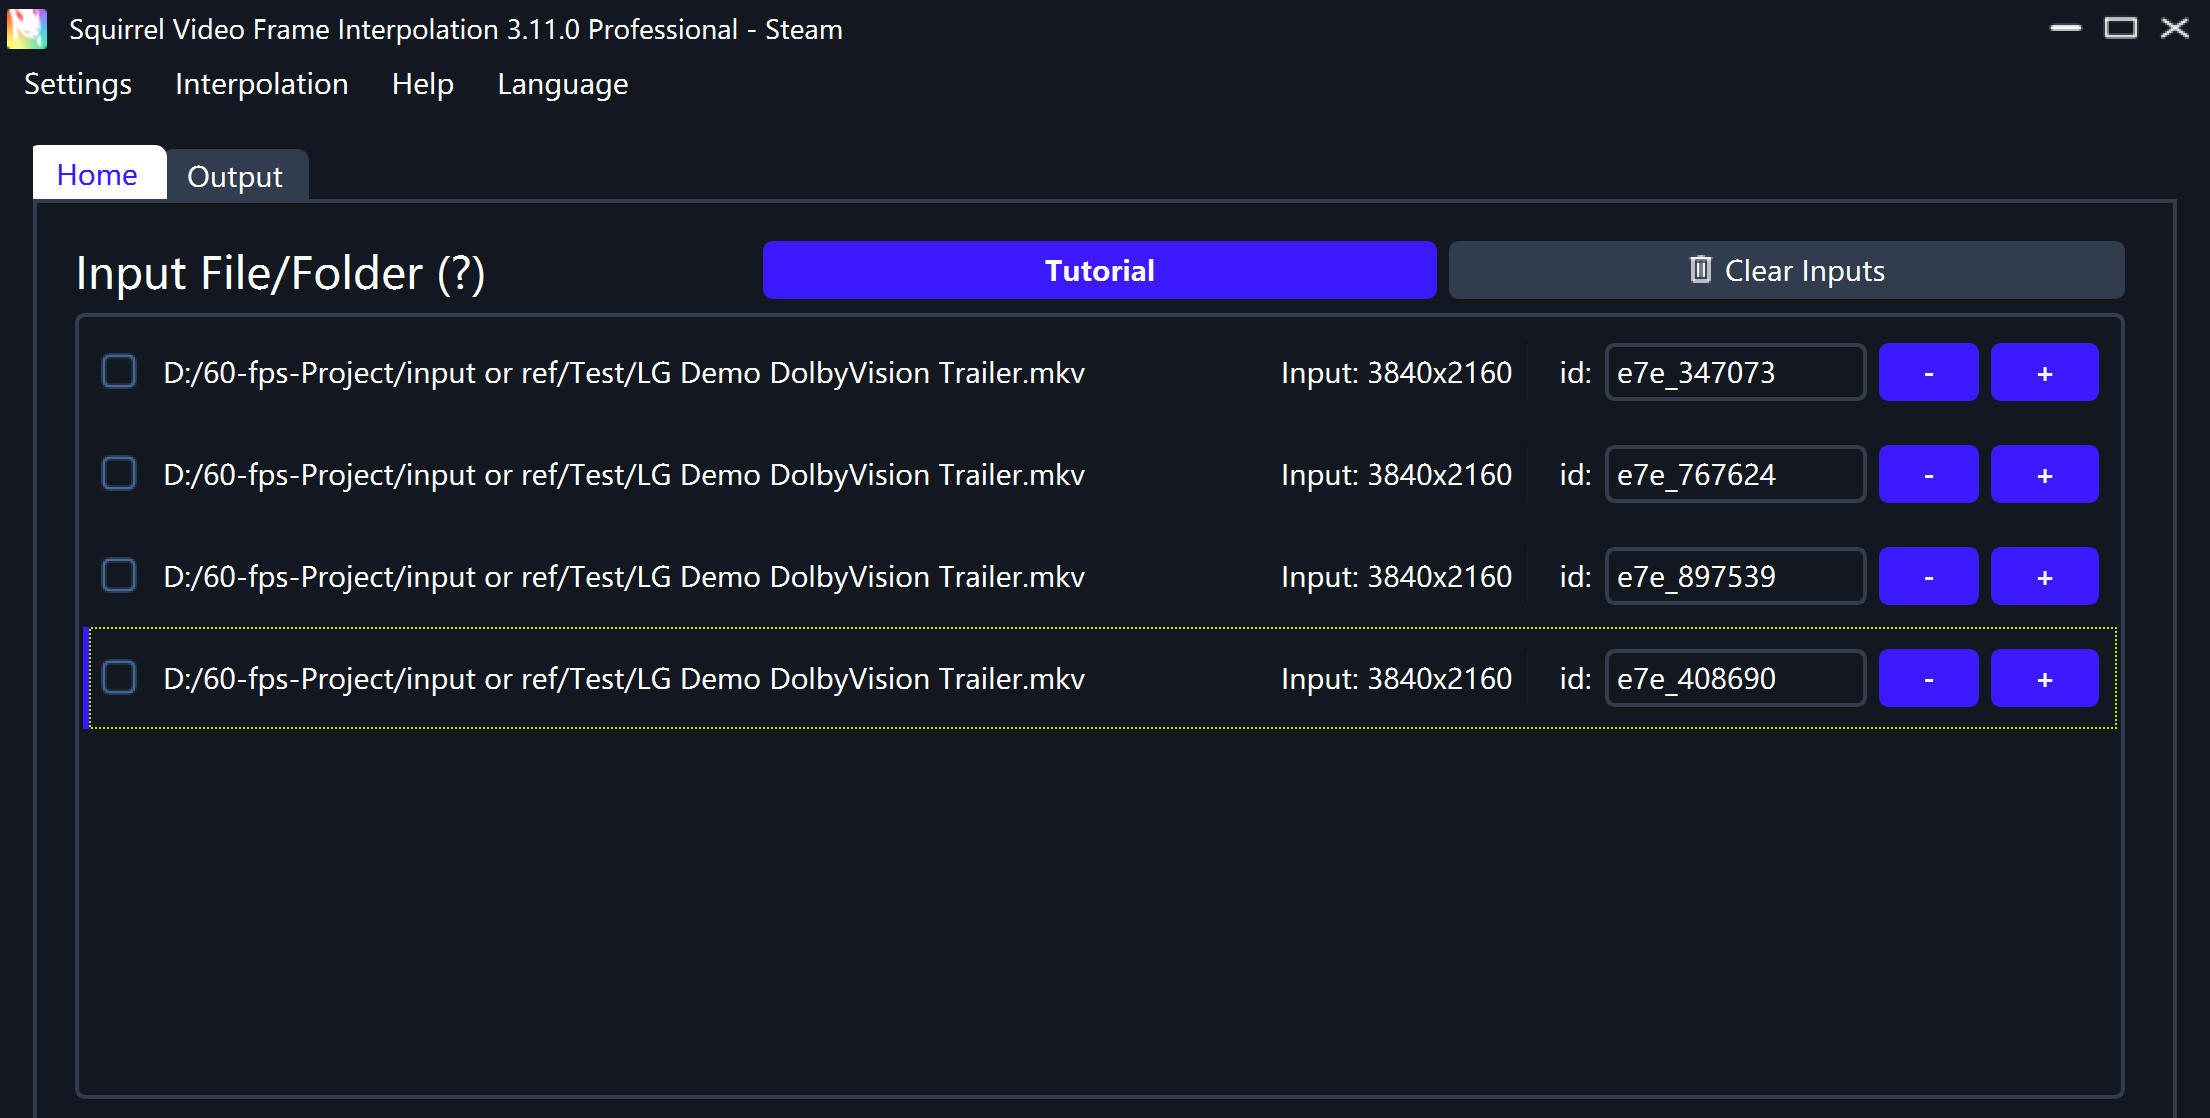
Task: Click the trash icon on Clear Inputs
Action: click(1700, 270)
